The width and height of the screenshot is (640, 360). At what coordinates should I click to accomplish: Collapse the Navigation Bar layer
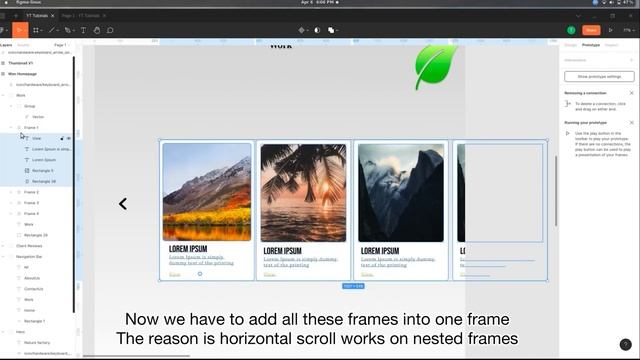point(3,257)
